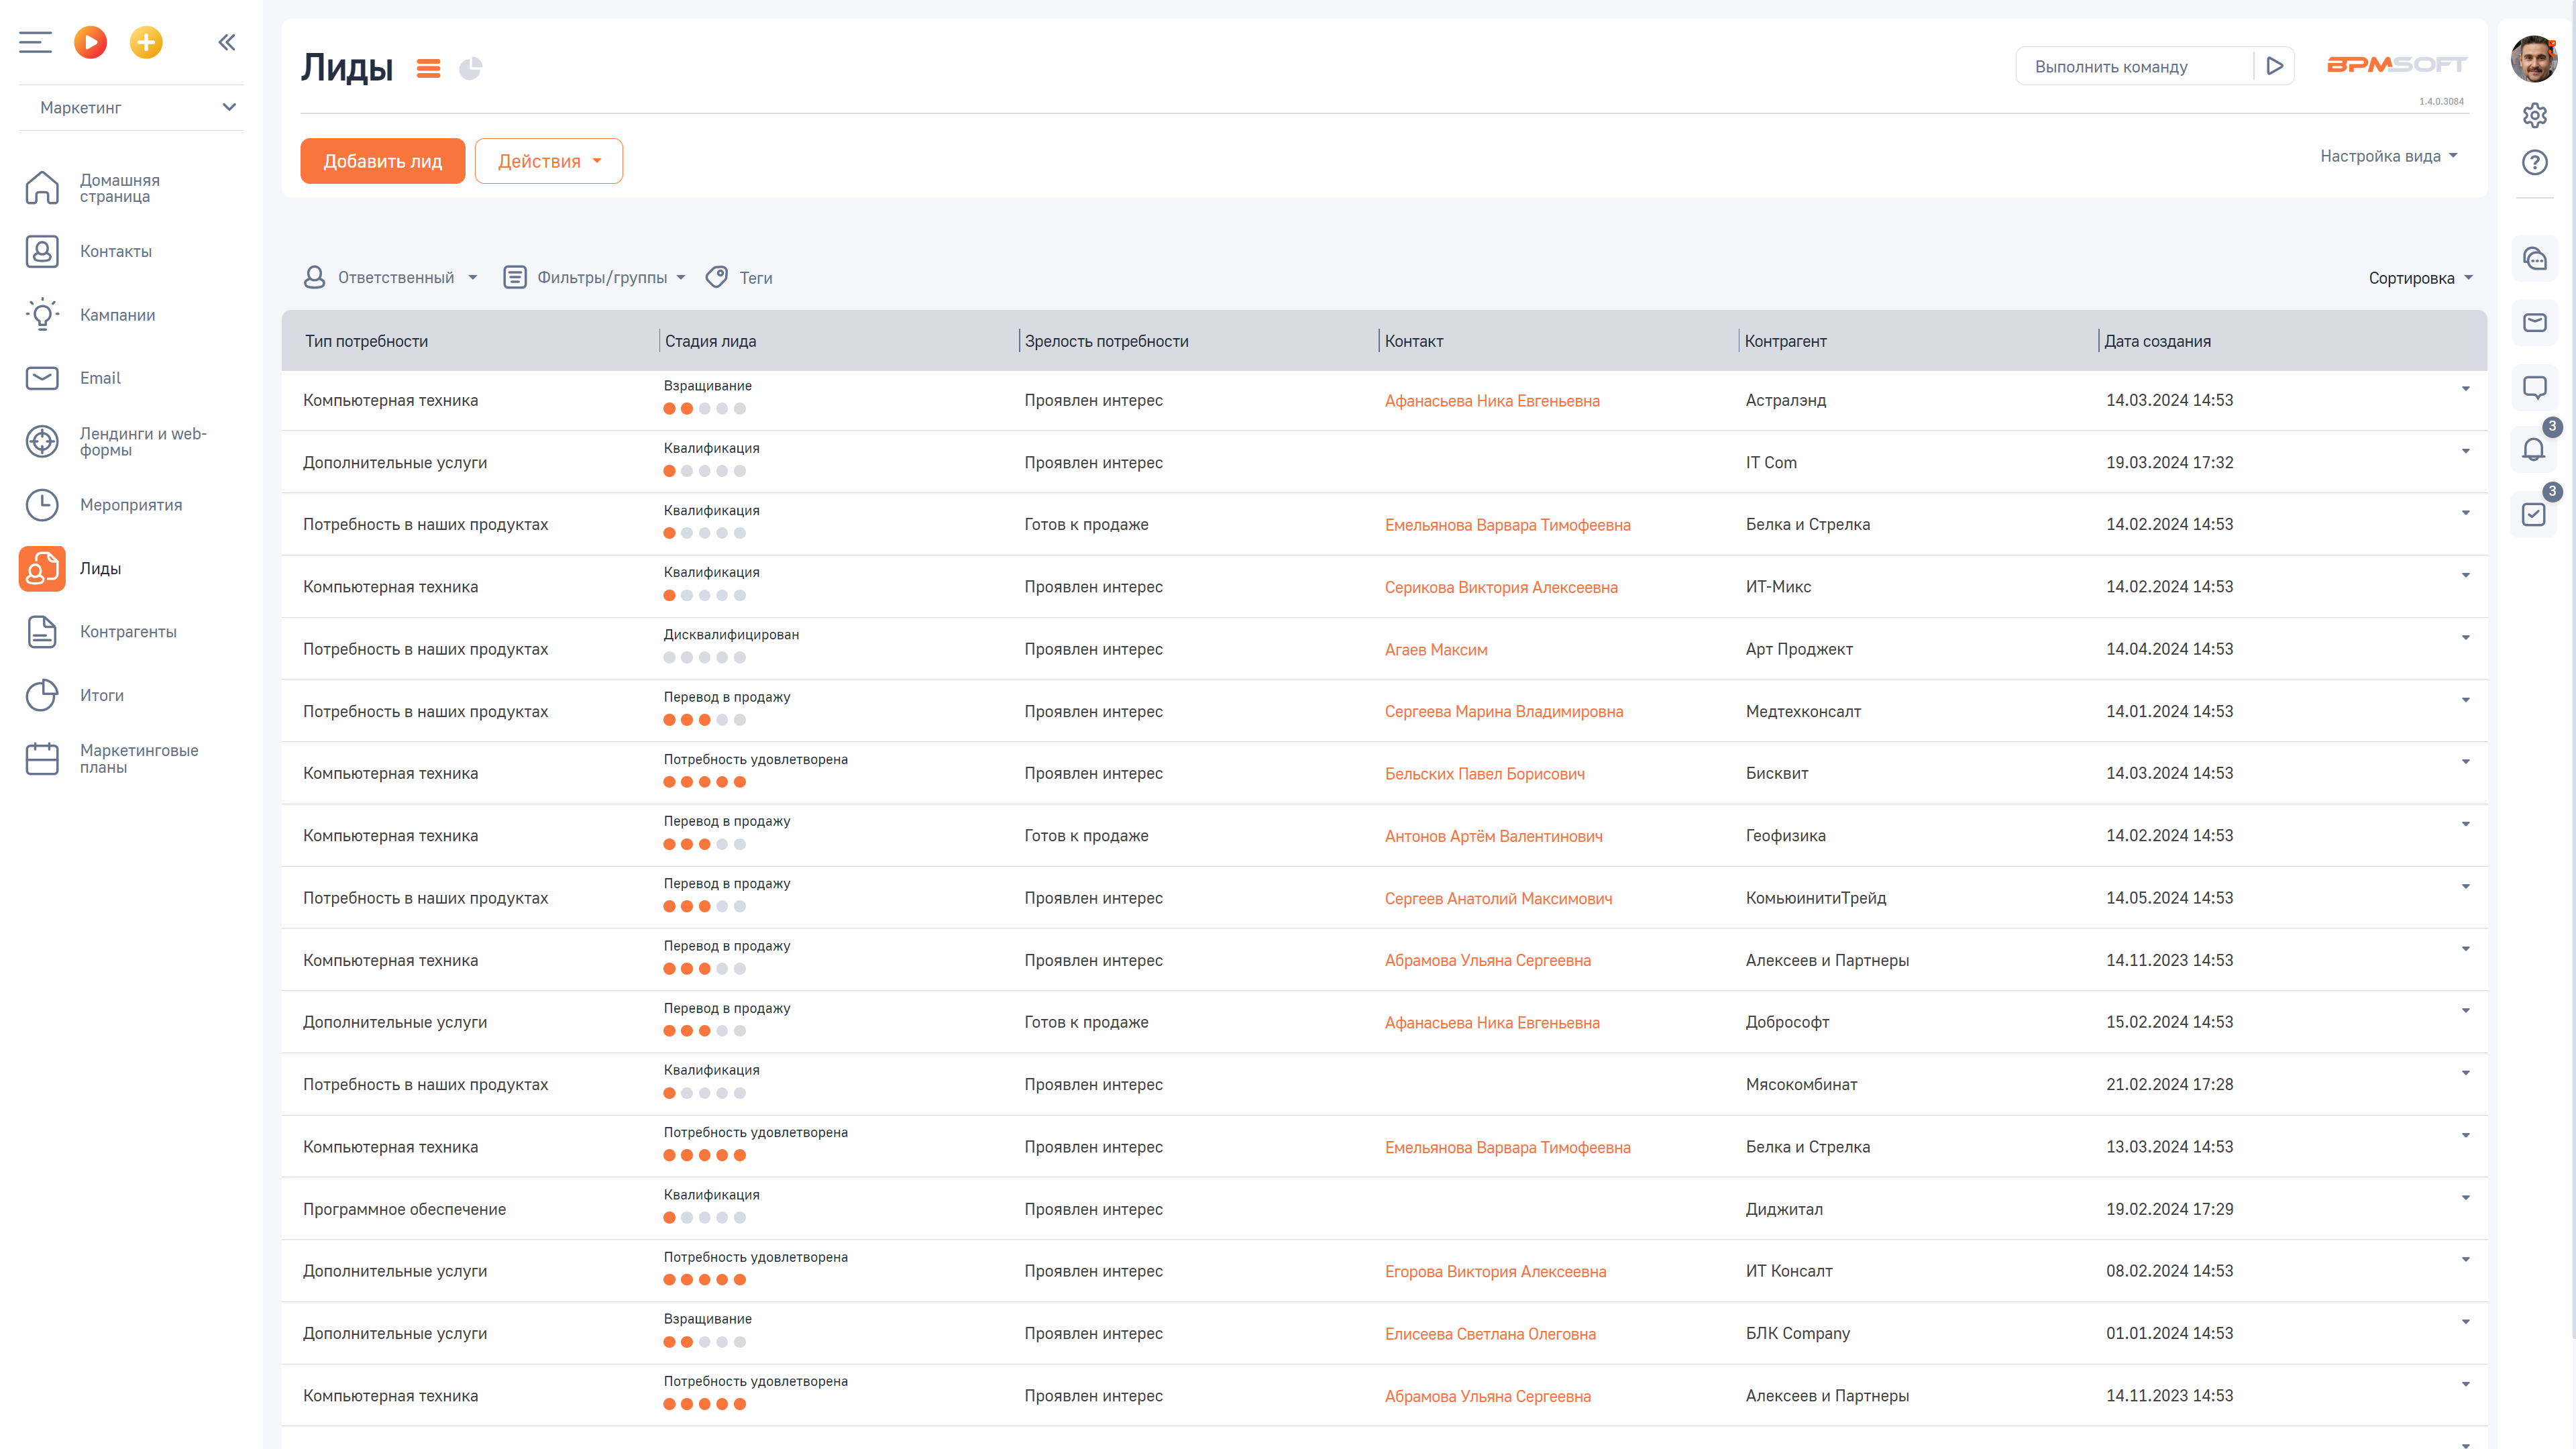Go to Контрагенты in the sidebar
This screenshot has width=2576, height=1449.
128,631
